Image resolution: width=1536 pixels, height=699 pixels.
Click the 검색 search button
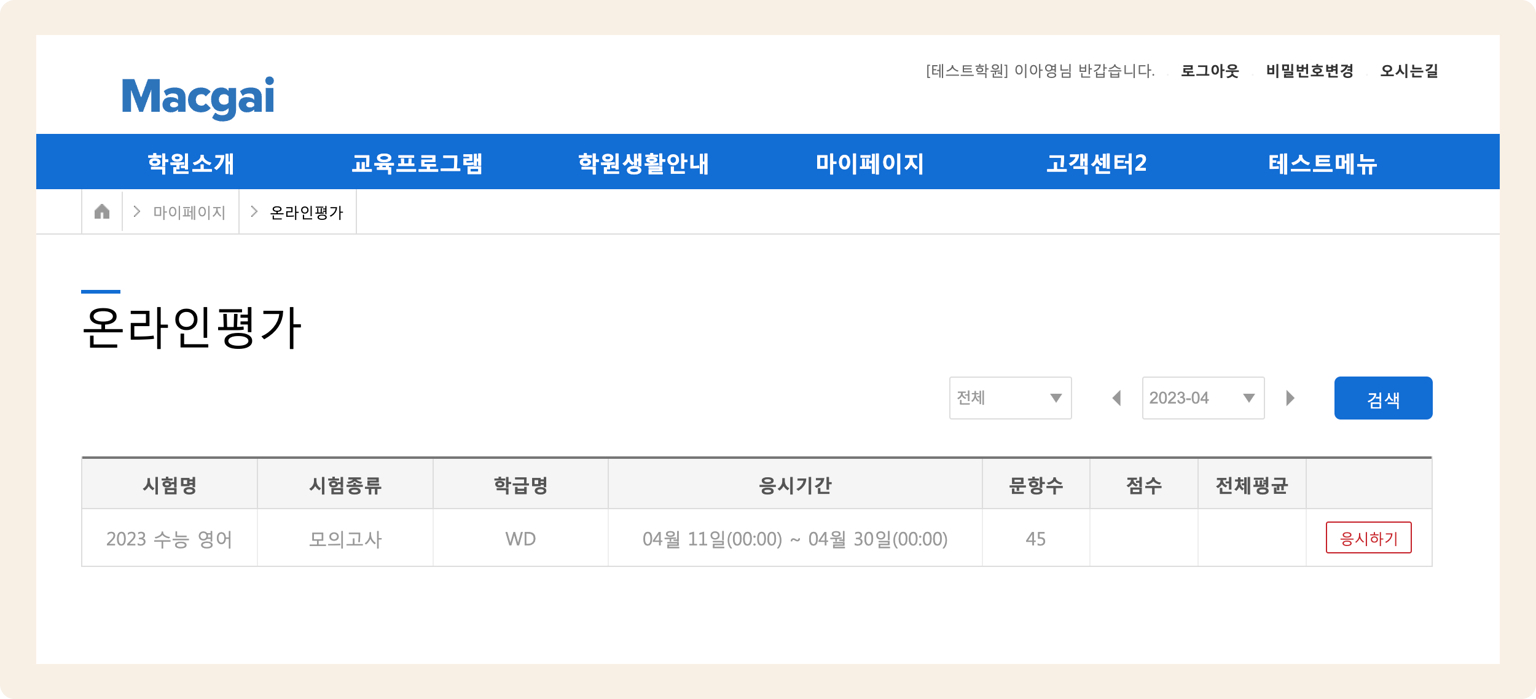(x=1383, y=398)
